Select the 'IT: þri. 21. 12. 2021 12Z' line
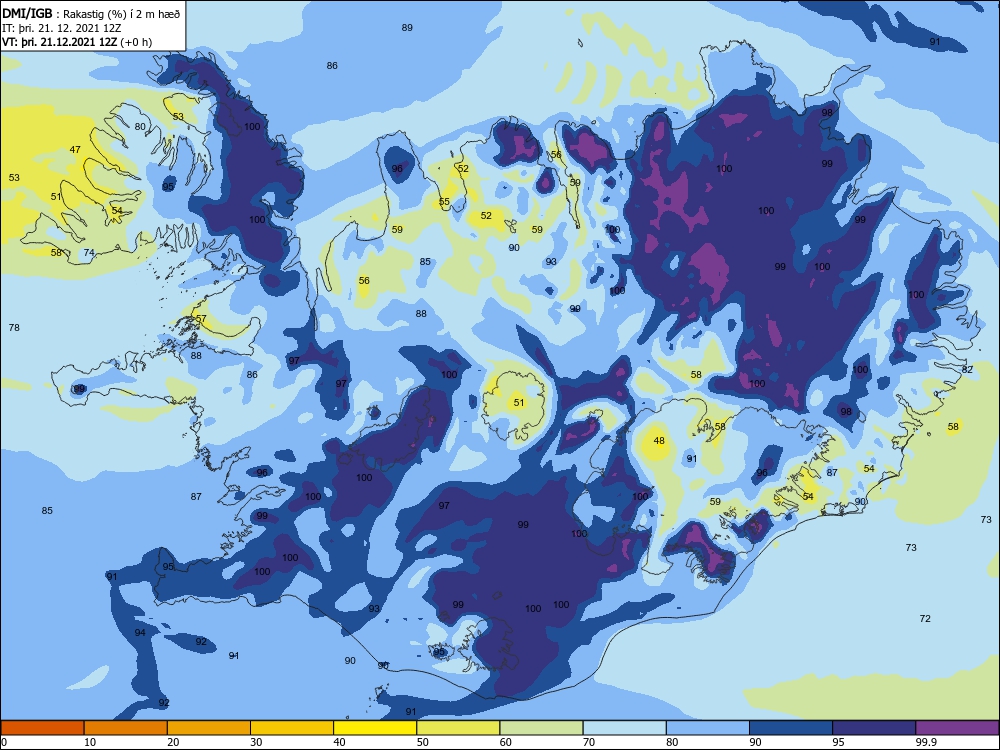The height and width of the screenshot is (750, 1000). click(x=62, y=28)
